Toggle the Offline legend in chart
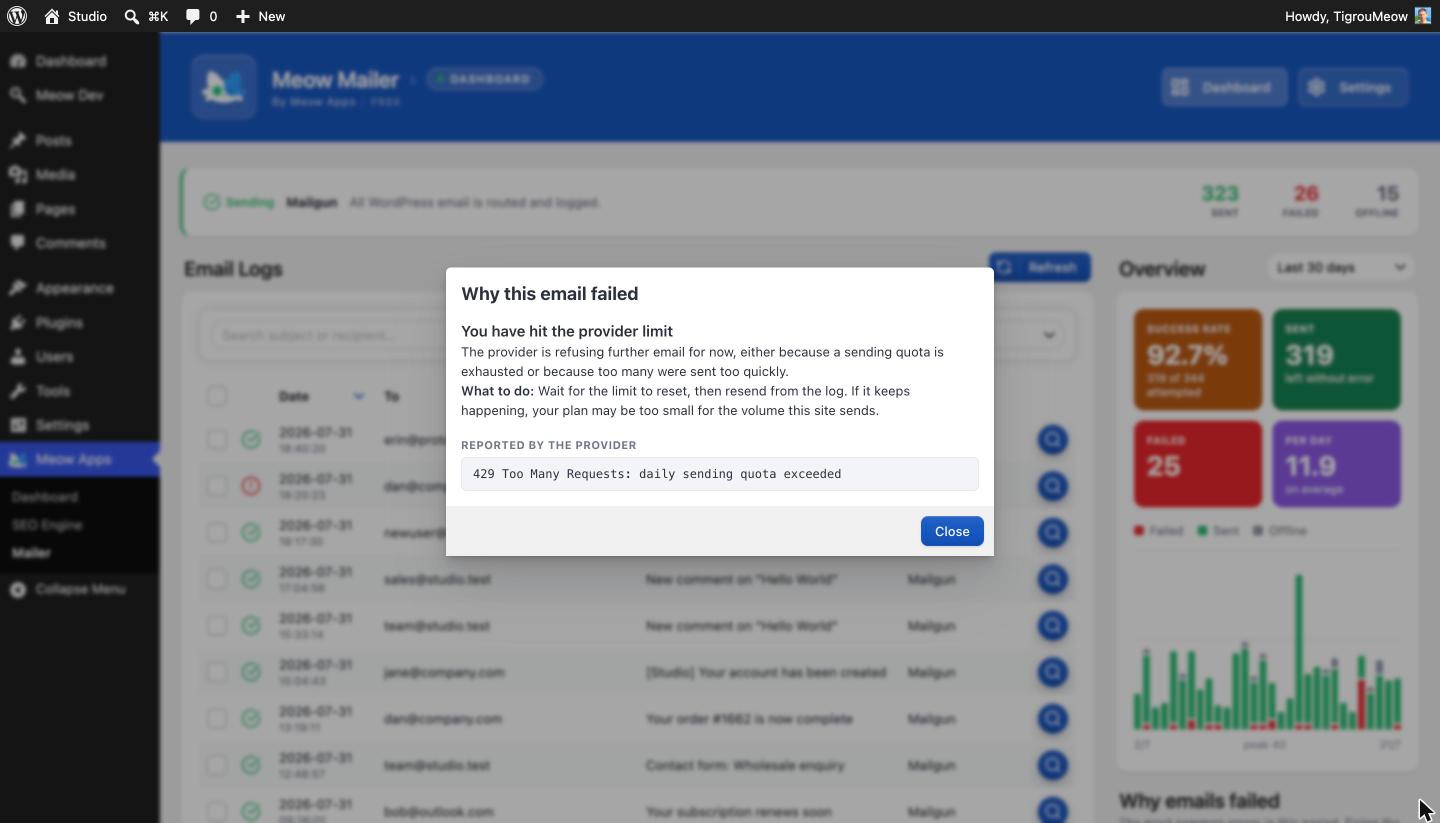1440x823 pixels. click(1280, 531)
